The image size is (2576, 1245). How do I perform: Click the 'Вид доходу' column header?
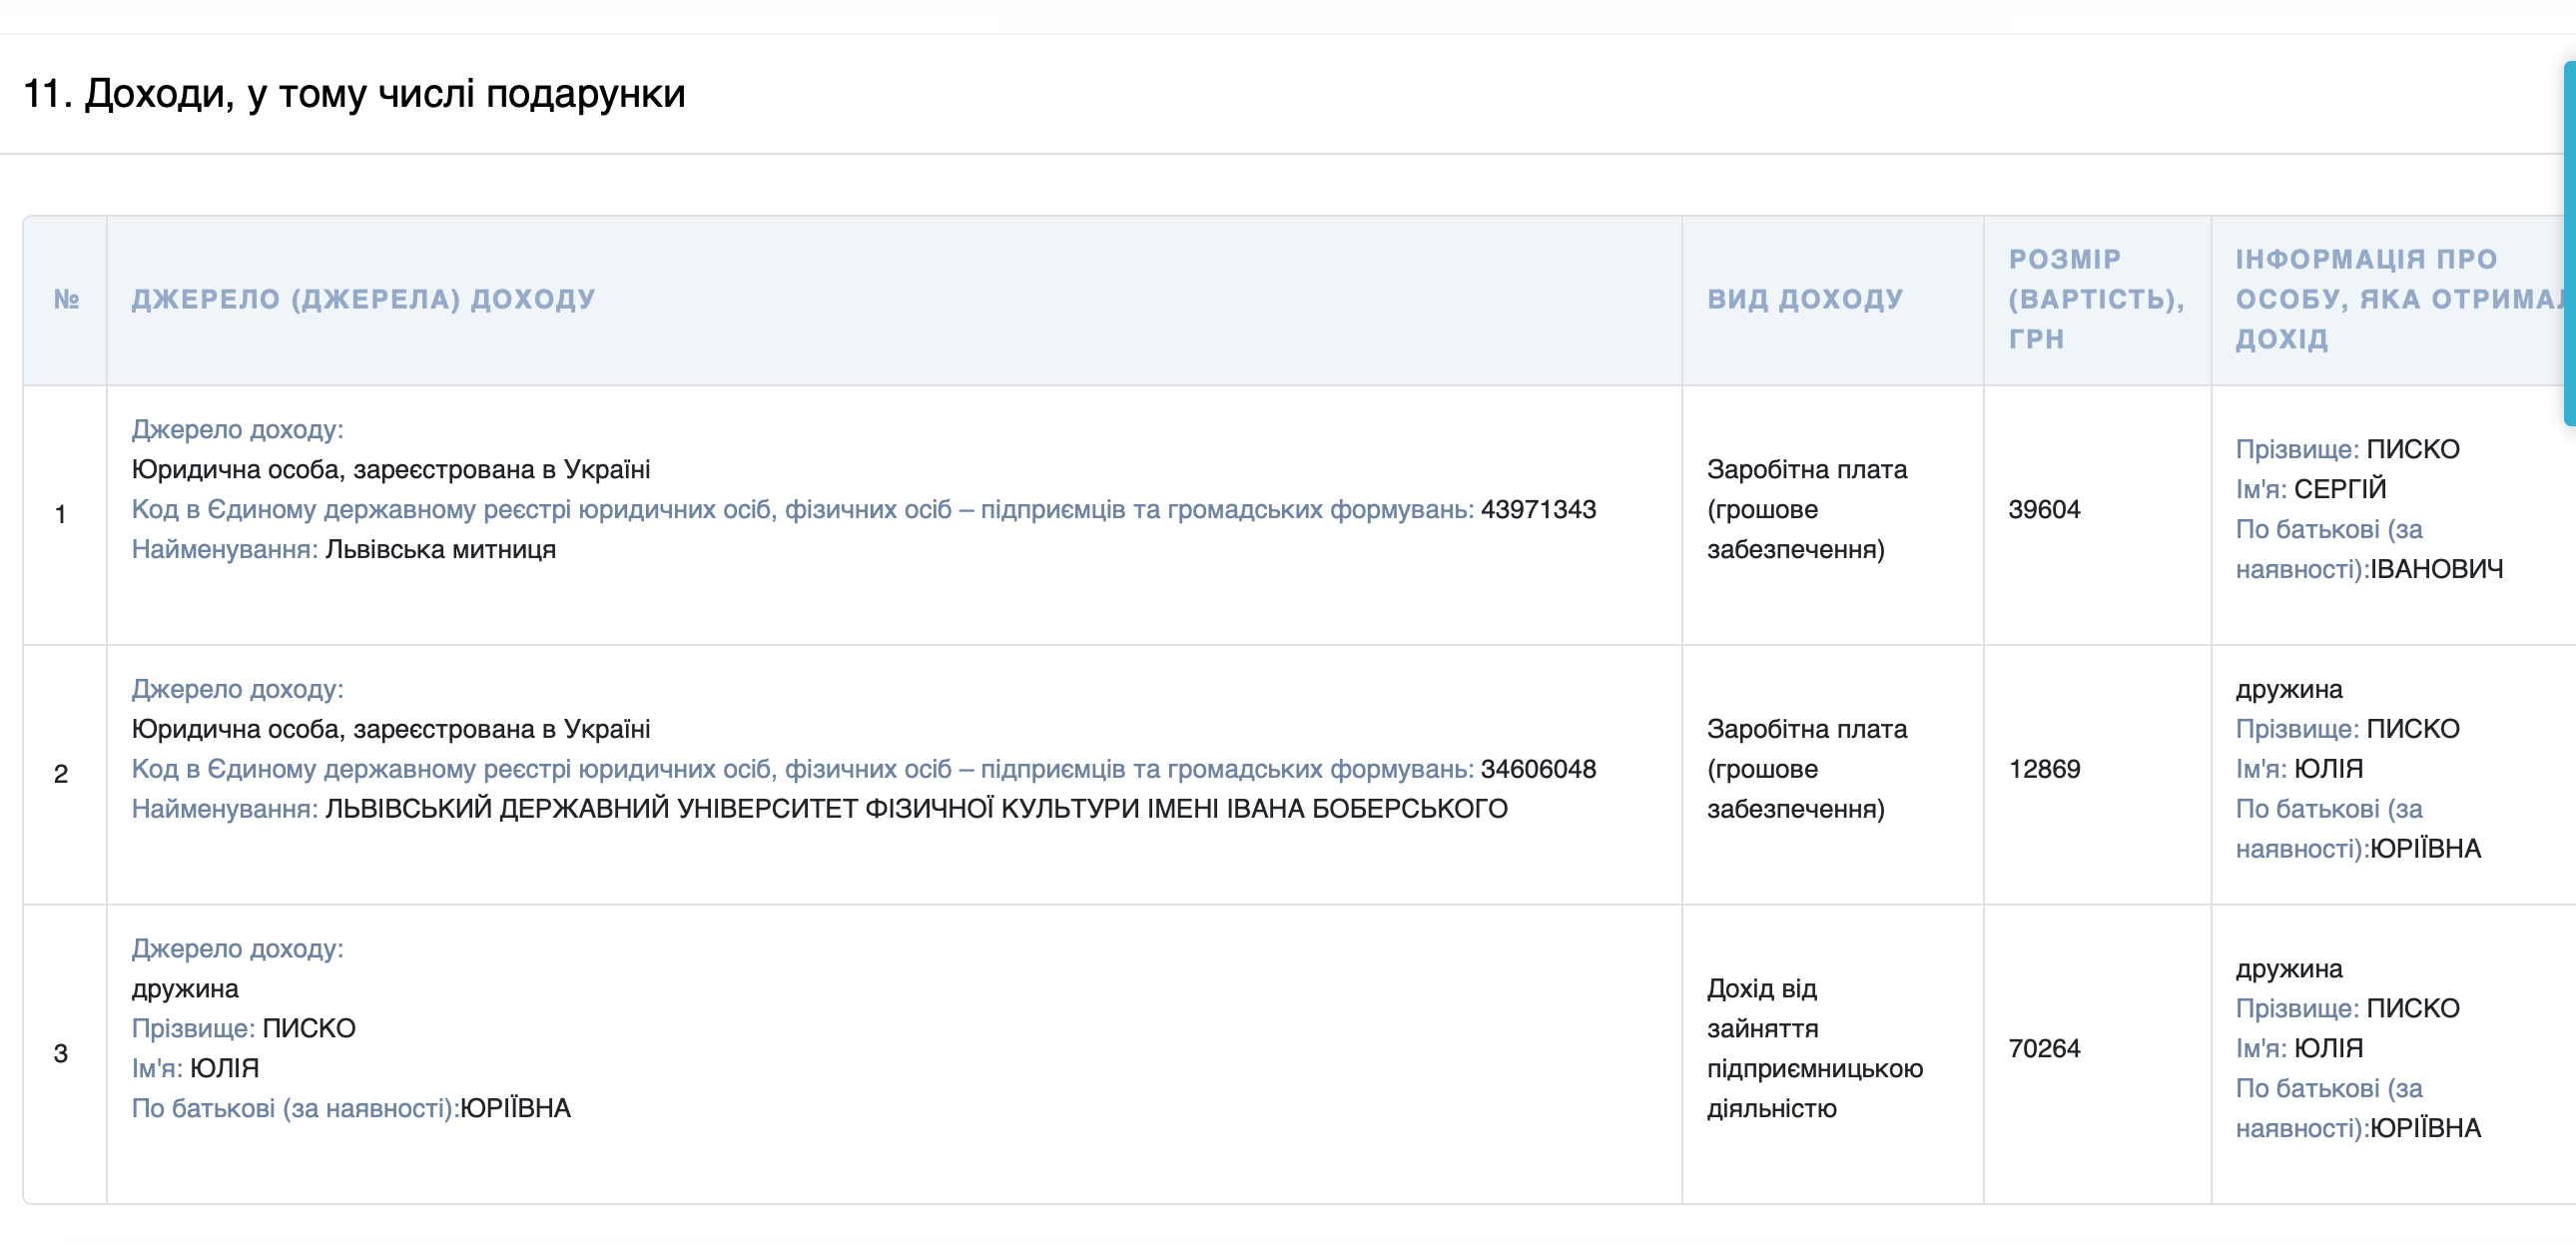[x=1805, y=299]
